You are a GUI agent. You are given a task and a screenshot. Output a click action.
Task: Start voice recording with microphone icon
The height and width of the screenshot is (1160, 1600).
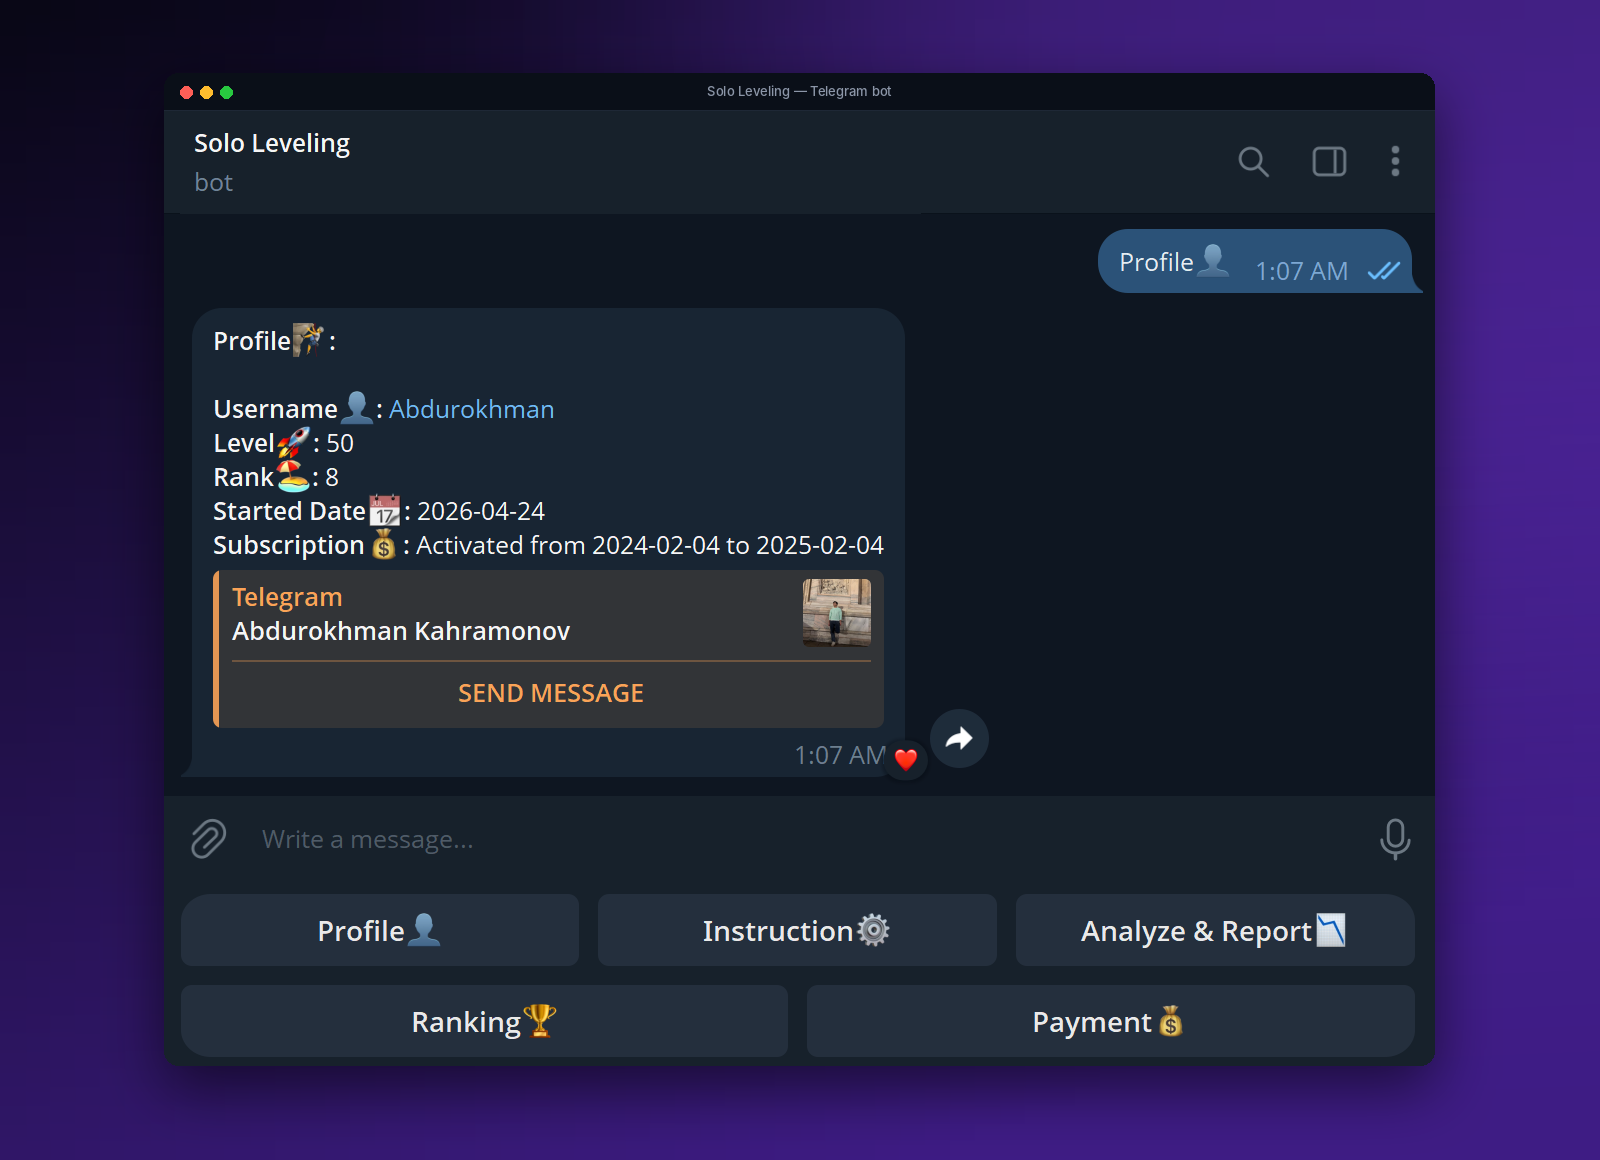click(x=1394, y=839)
